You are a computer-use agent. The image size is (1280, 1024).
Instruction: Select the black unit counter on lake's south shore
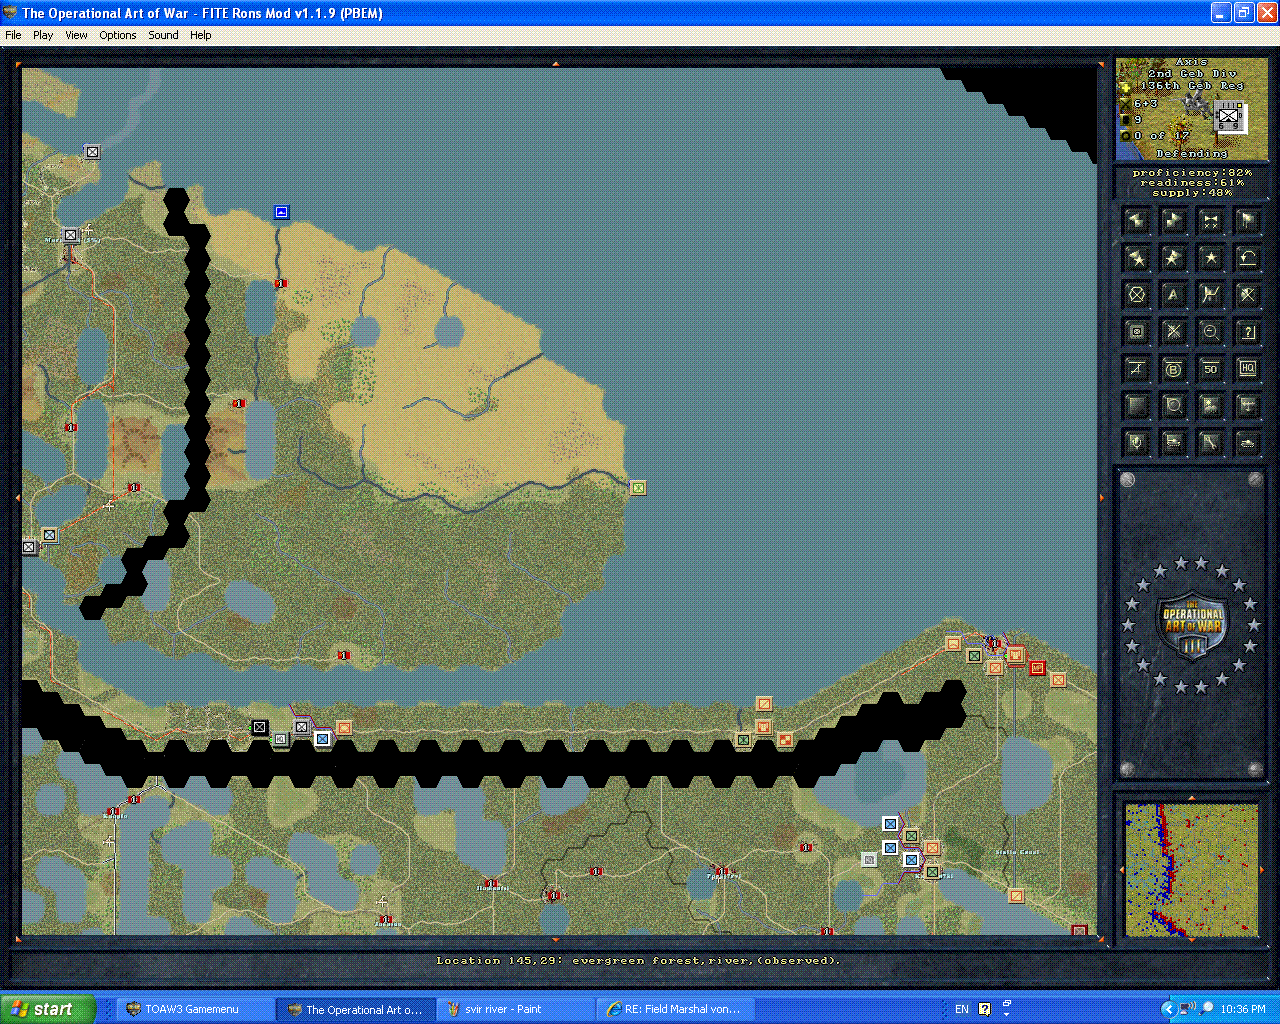pos(260,727)
